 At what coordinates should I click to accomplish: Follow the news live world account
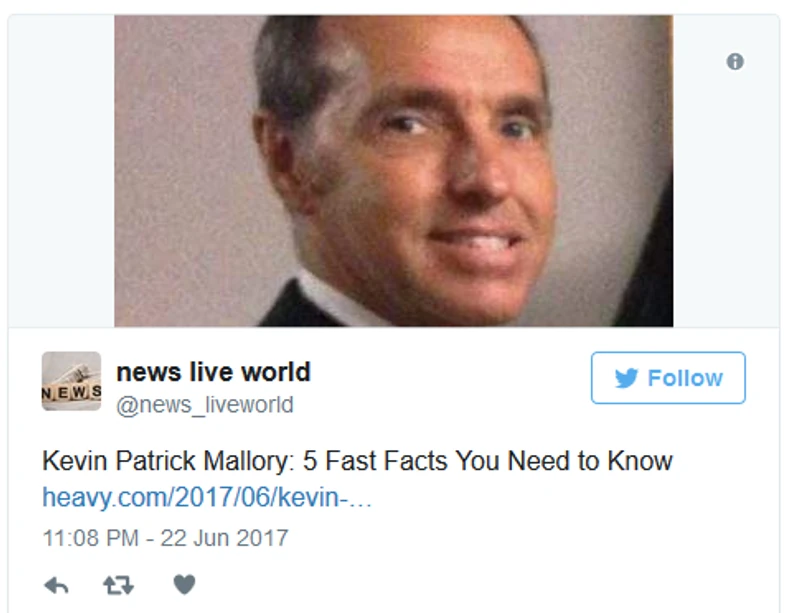tap(668, 378)
